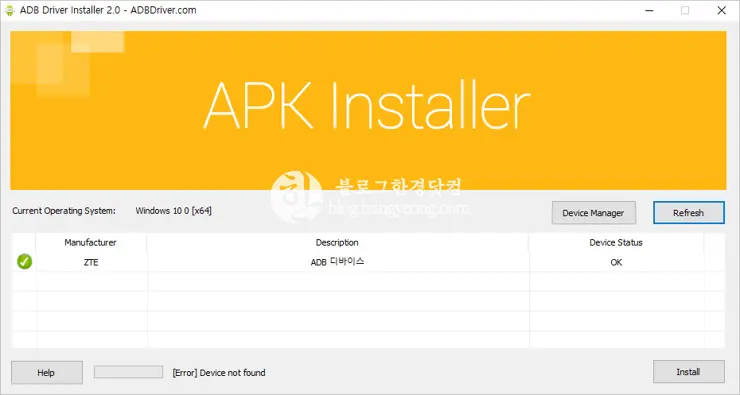Minimize the ADB Driver Installer window
Image resolution: width=740 pixels, height=395 pixels.
tap(649, 10)
